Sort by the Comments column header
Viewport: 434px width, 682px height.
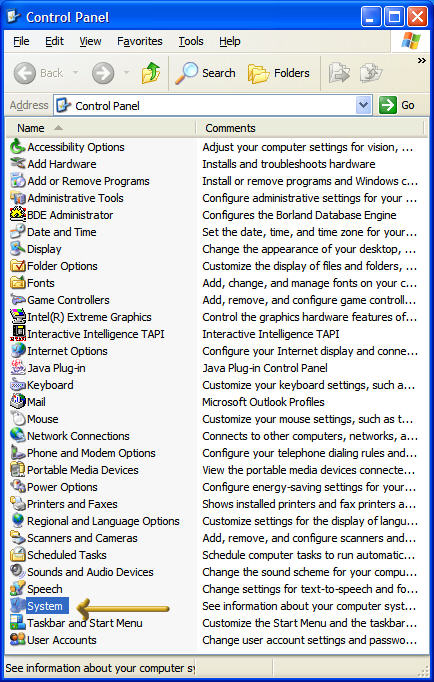pyautogui.click(x=310, y=128)
